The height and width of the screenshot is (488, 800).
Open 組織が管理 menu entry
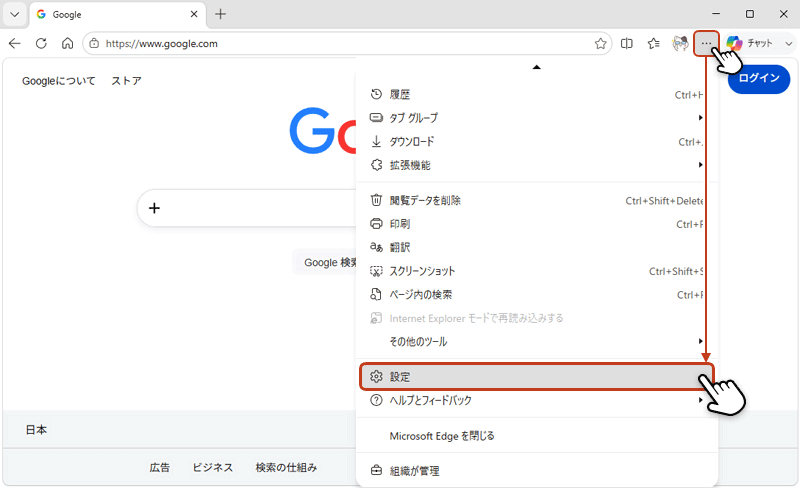pyautogui.click(x=537, y=471)
